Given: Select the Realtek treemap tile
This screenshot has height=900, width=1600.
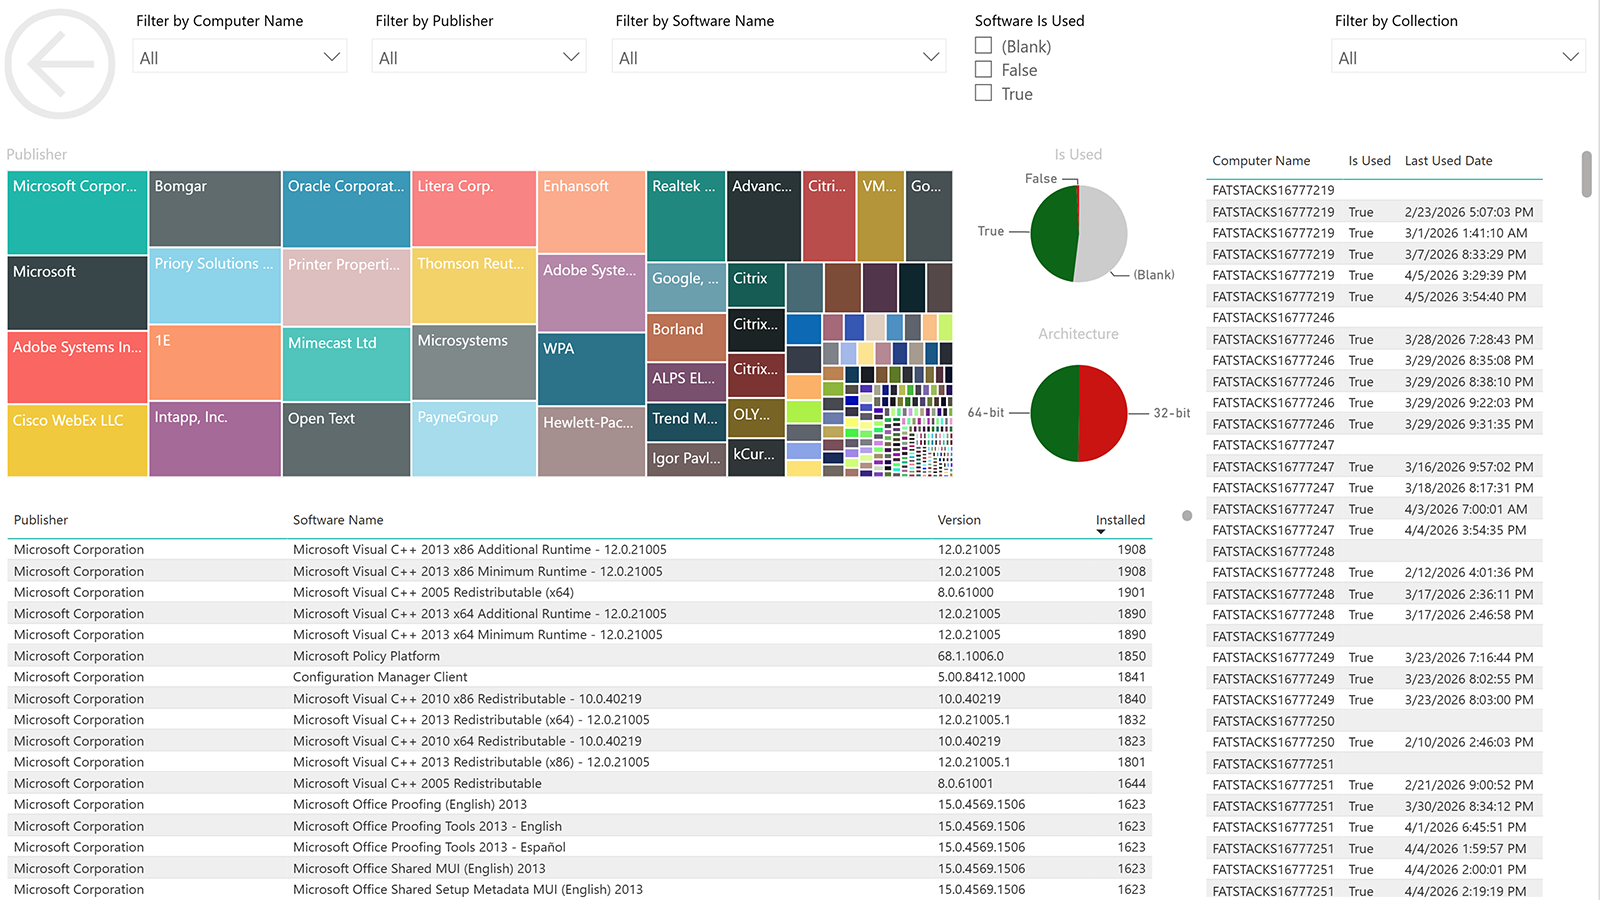Looking at the screenshot, I should [686, 215].
